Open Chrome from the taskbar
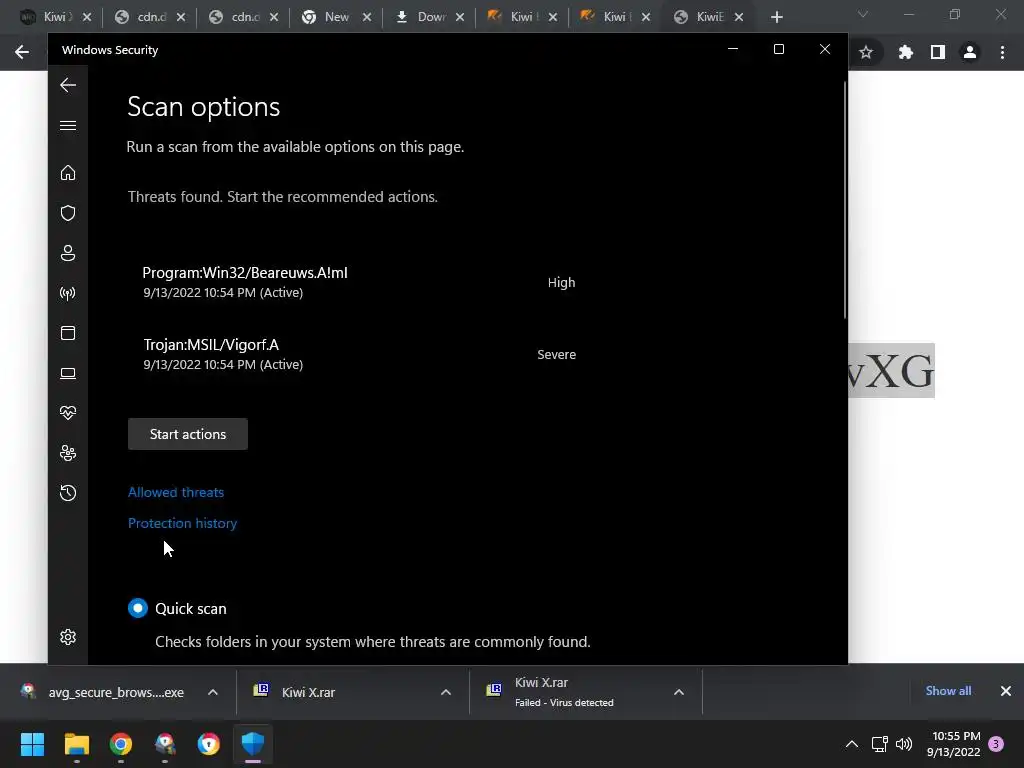Image resolution: width=1024 pixels, height=768 pixels. (x=121, y=744)
